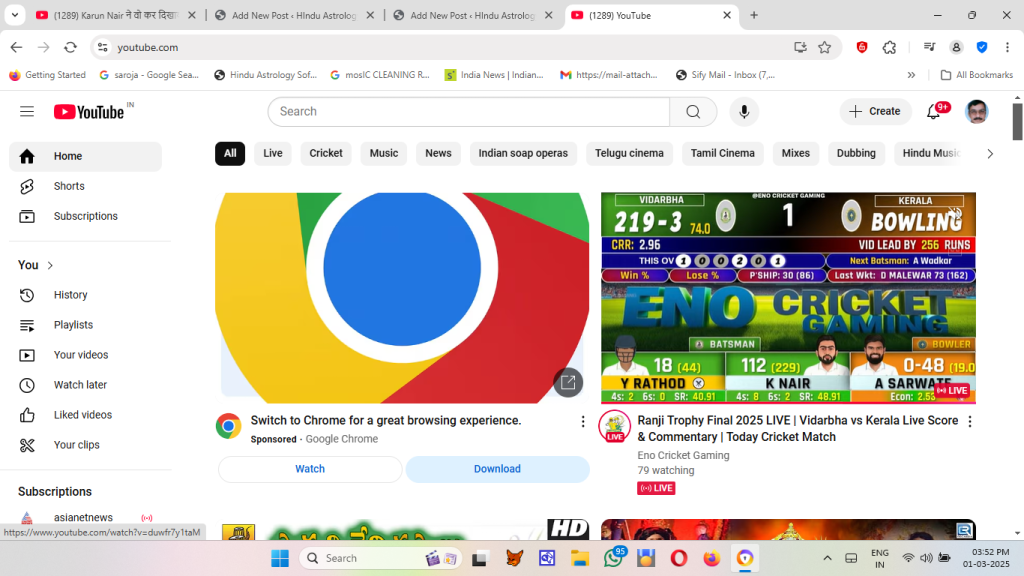Open Eno Cricket Gaming channel name link

pyautogui.click(x=683, y=455)
